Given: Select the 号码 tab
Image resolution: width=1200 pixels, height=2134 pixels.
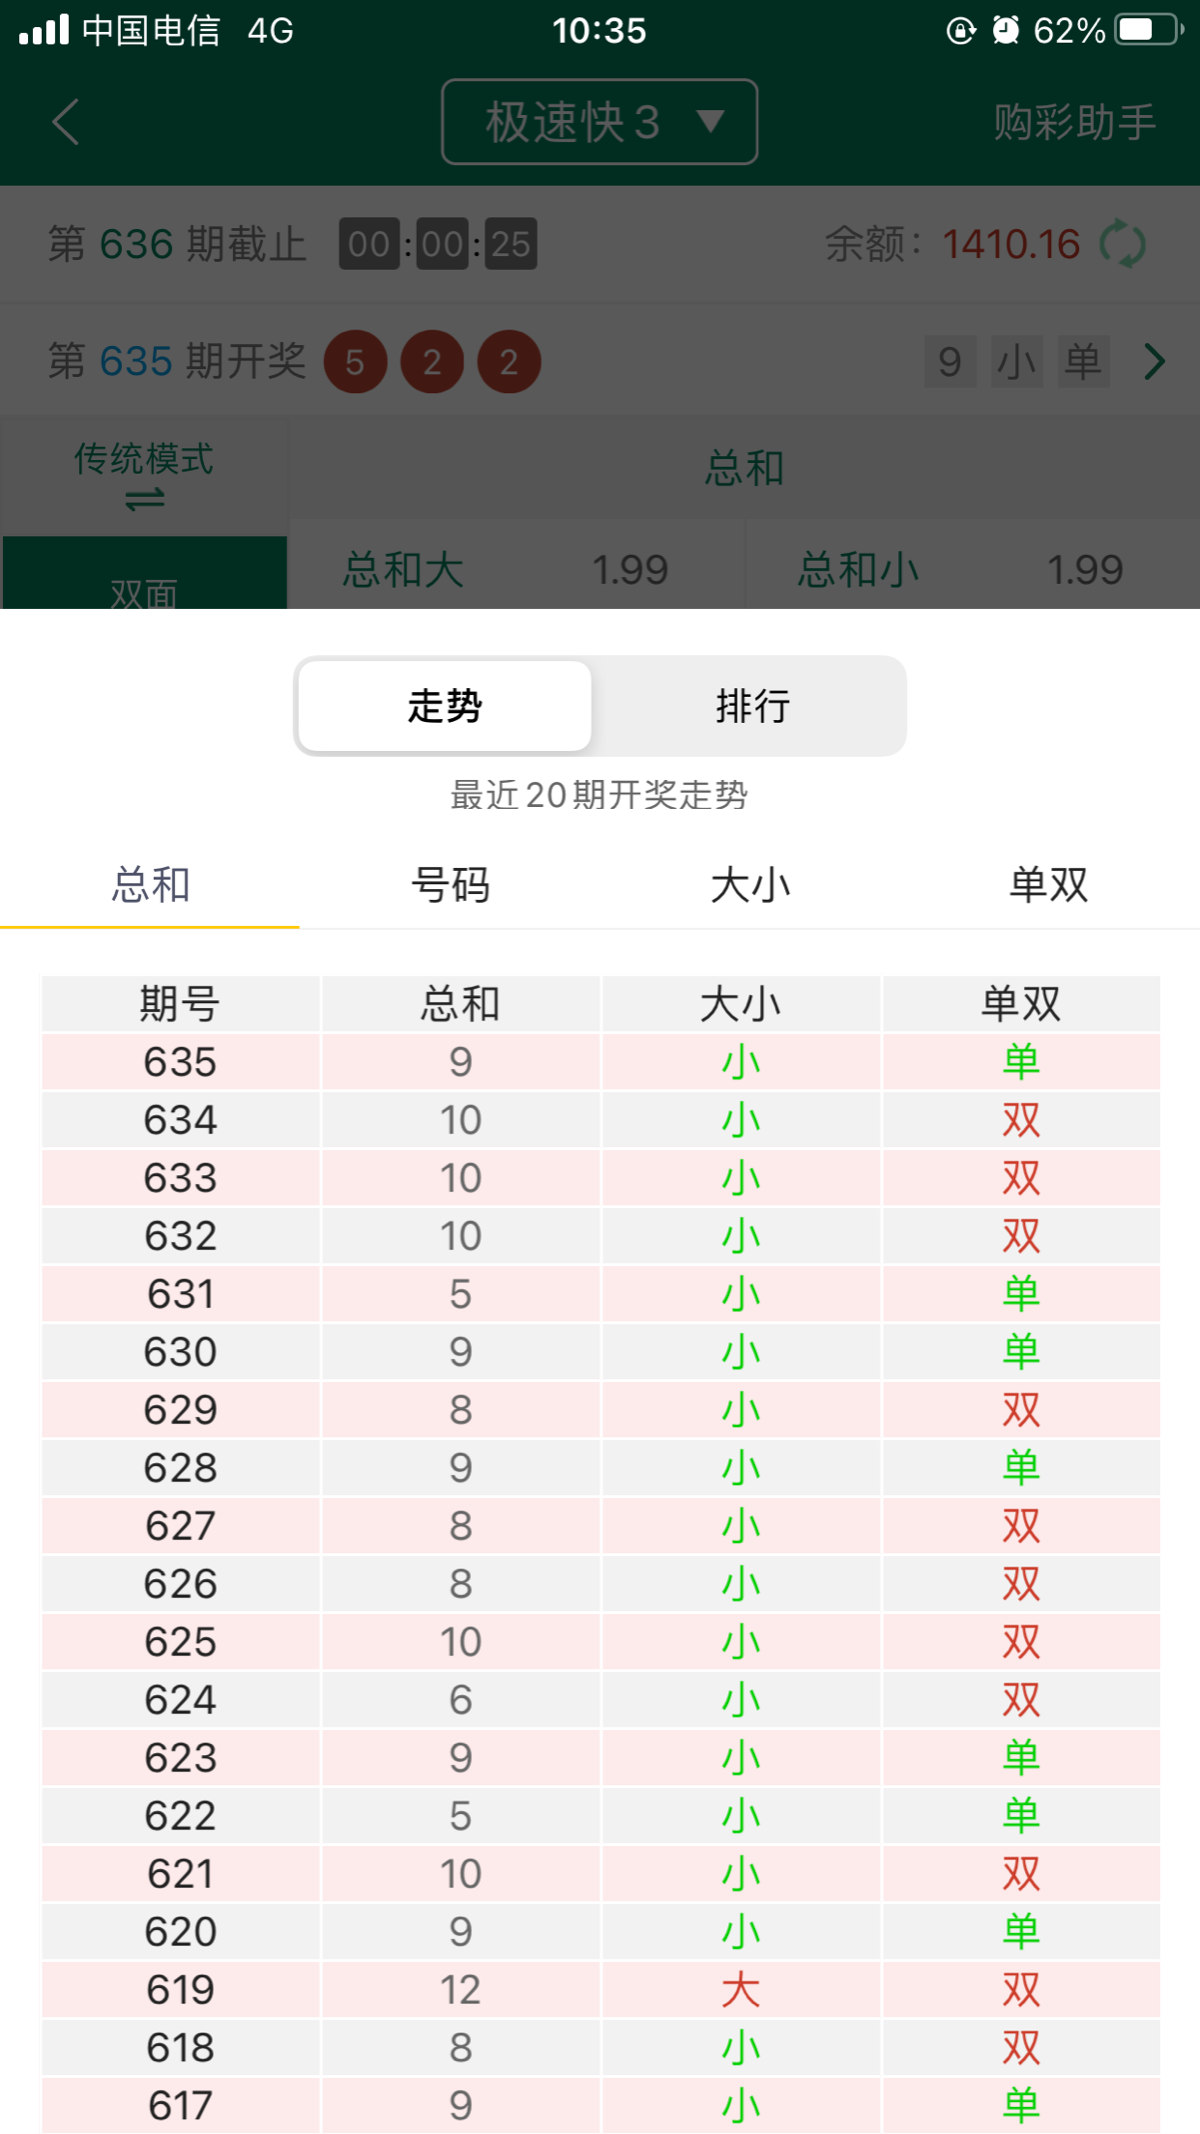Looking at the screenshot, I should click(x=450, y=885).
